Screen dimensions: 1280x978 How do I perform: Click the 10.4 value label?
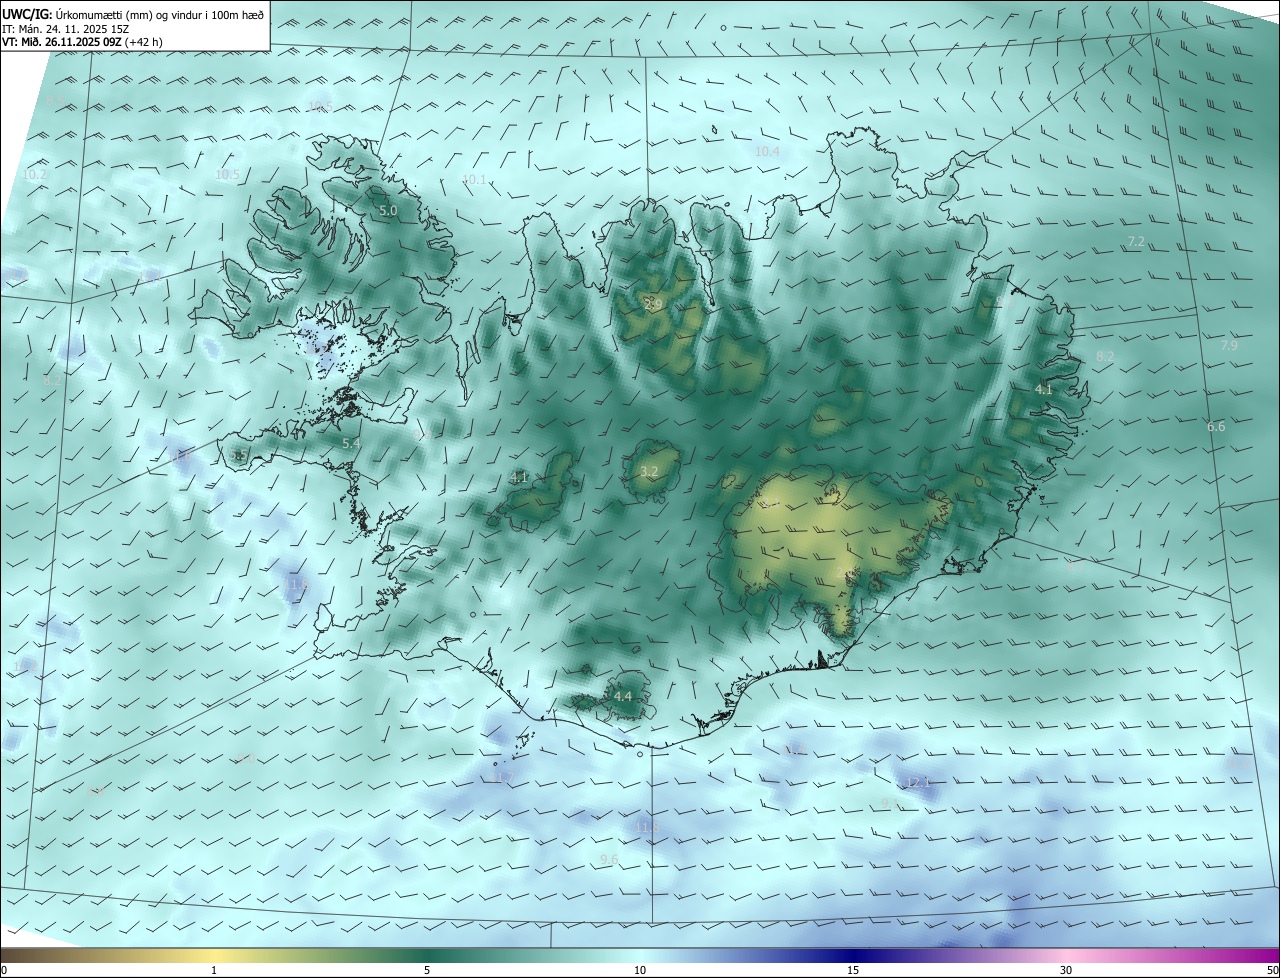[767, 152]
